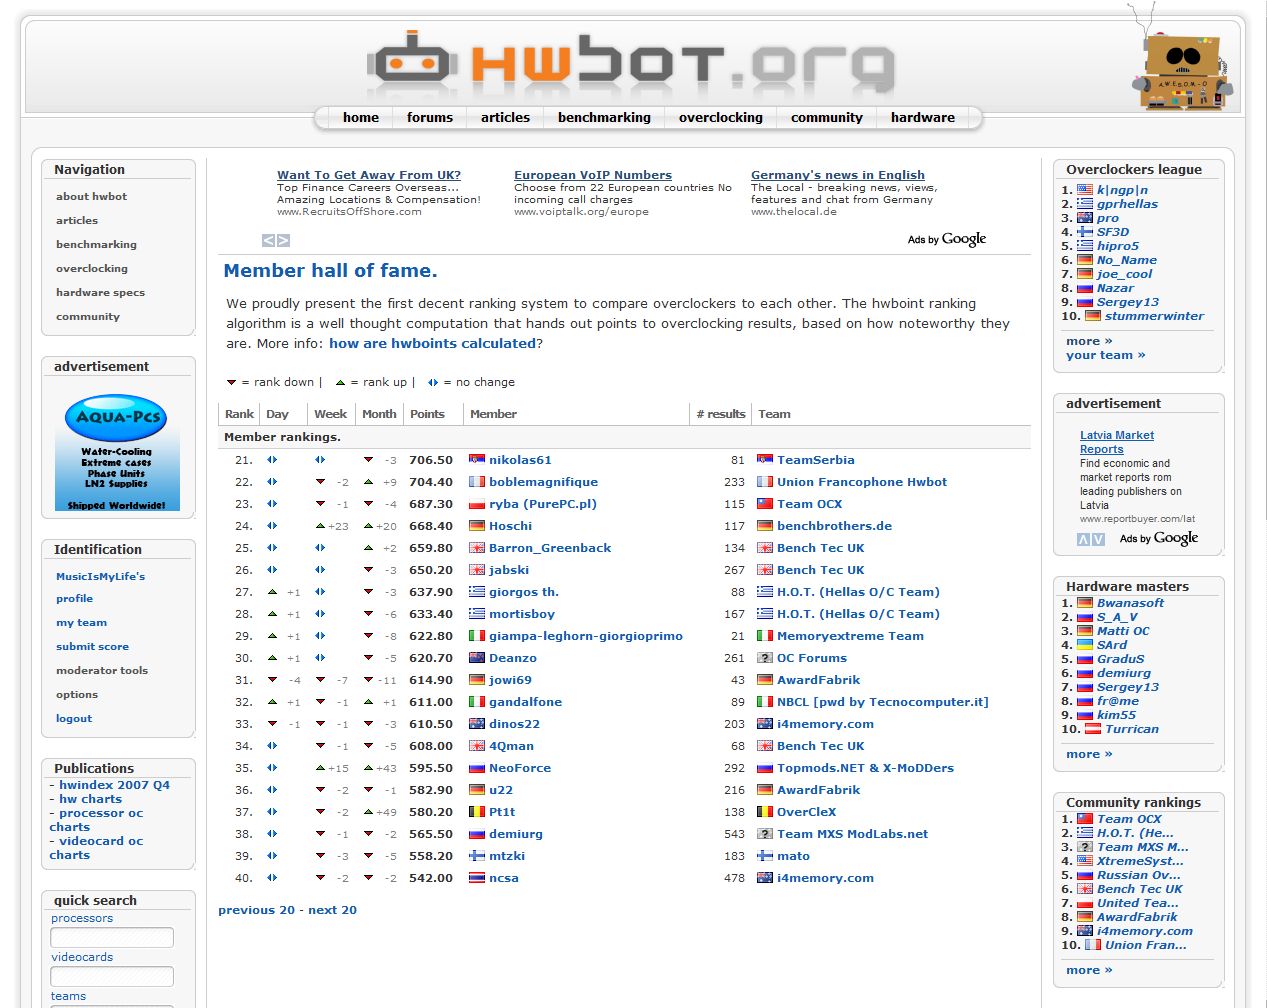Screen dimensions: 1267x1008
Task: Open the 'Want To Get Away From UK?' ad
Action: point(369,175)
